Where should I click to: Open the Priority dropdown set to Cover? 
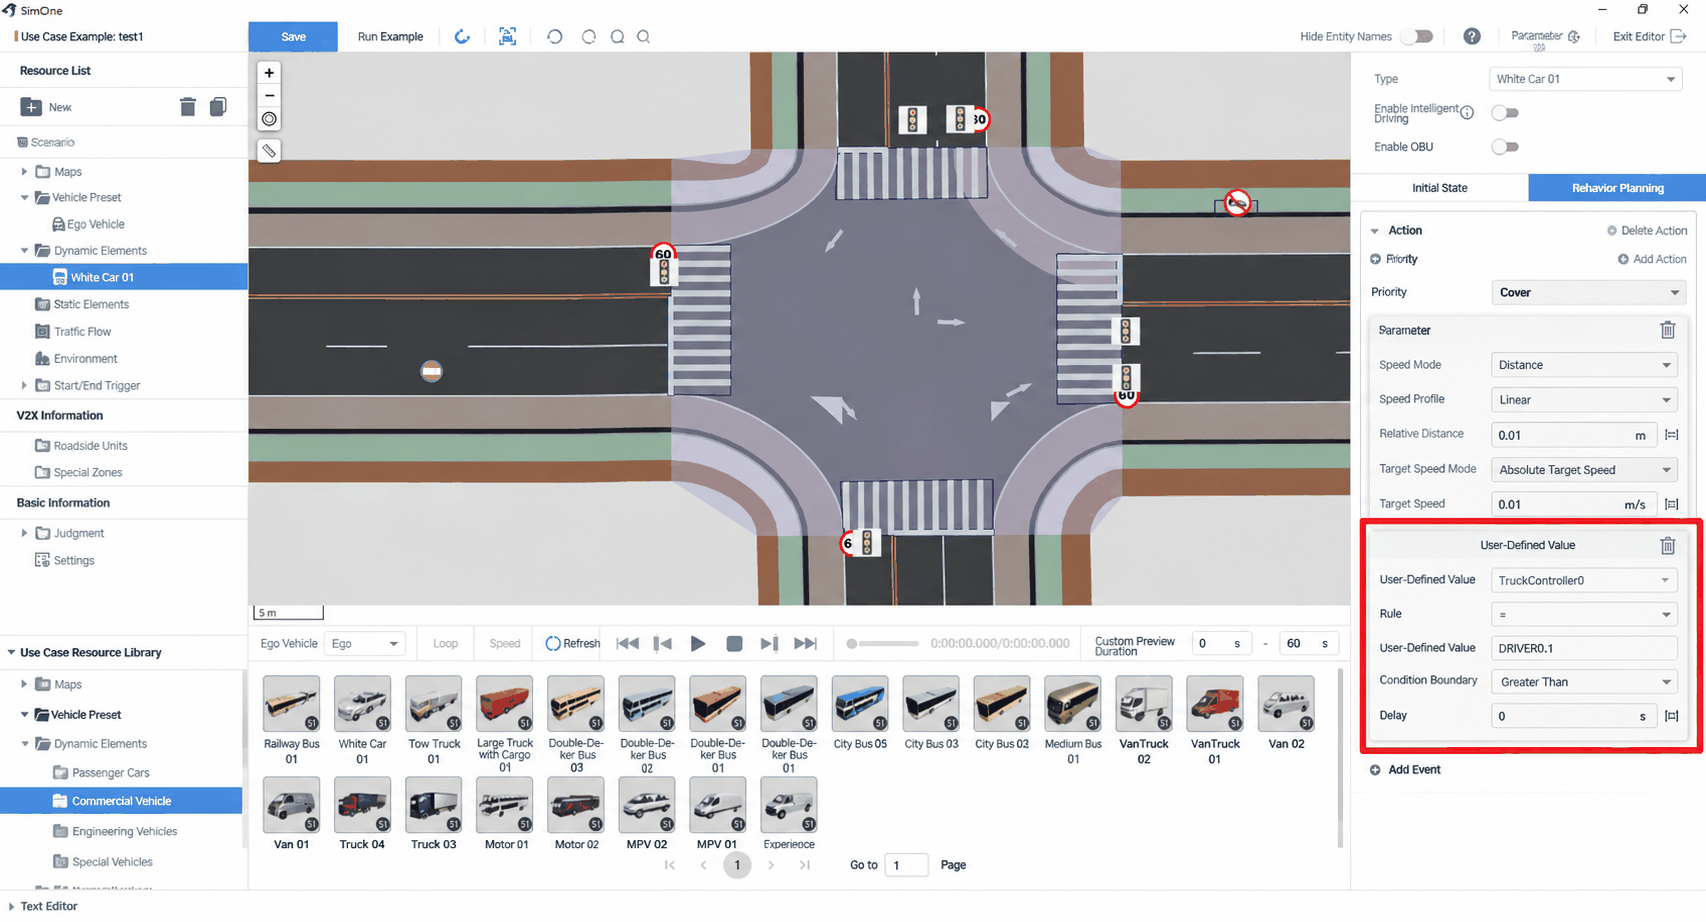(x=1588, y=293)
